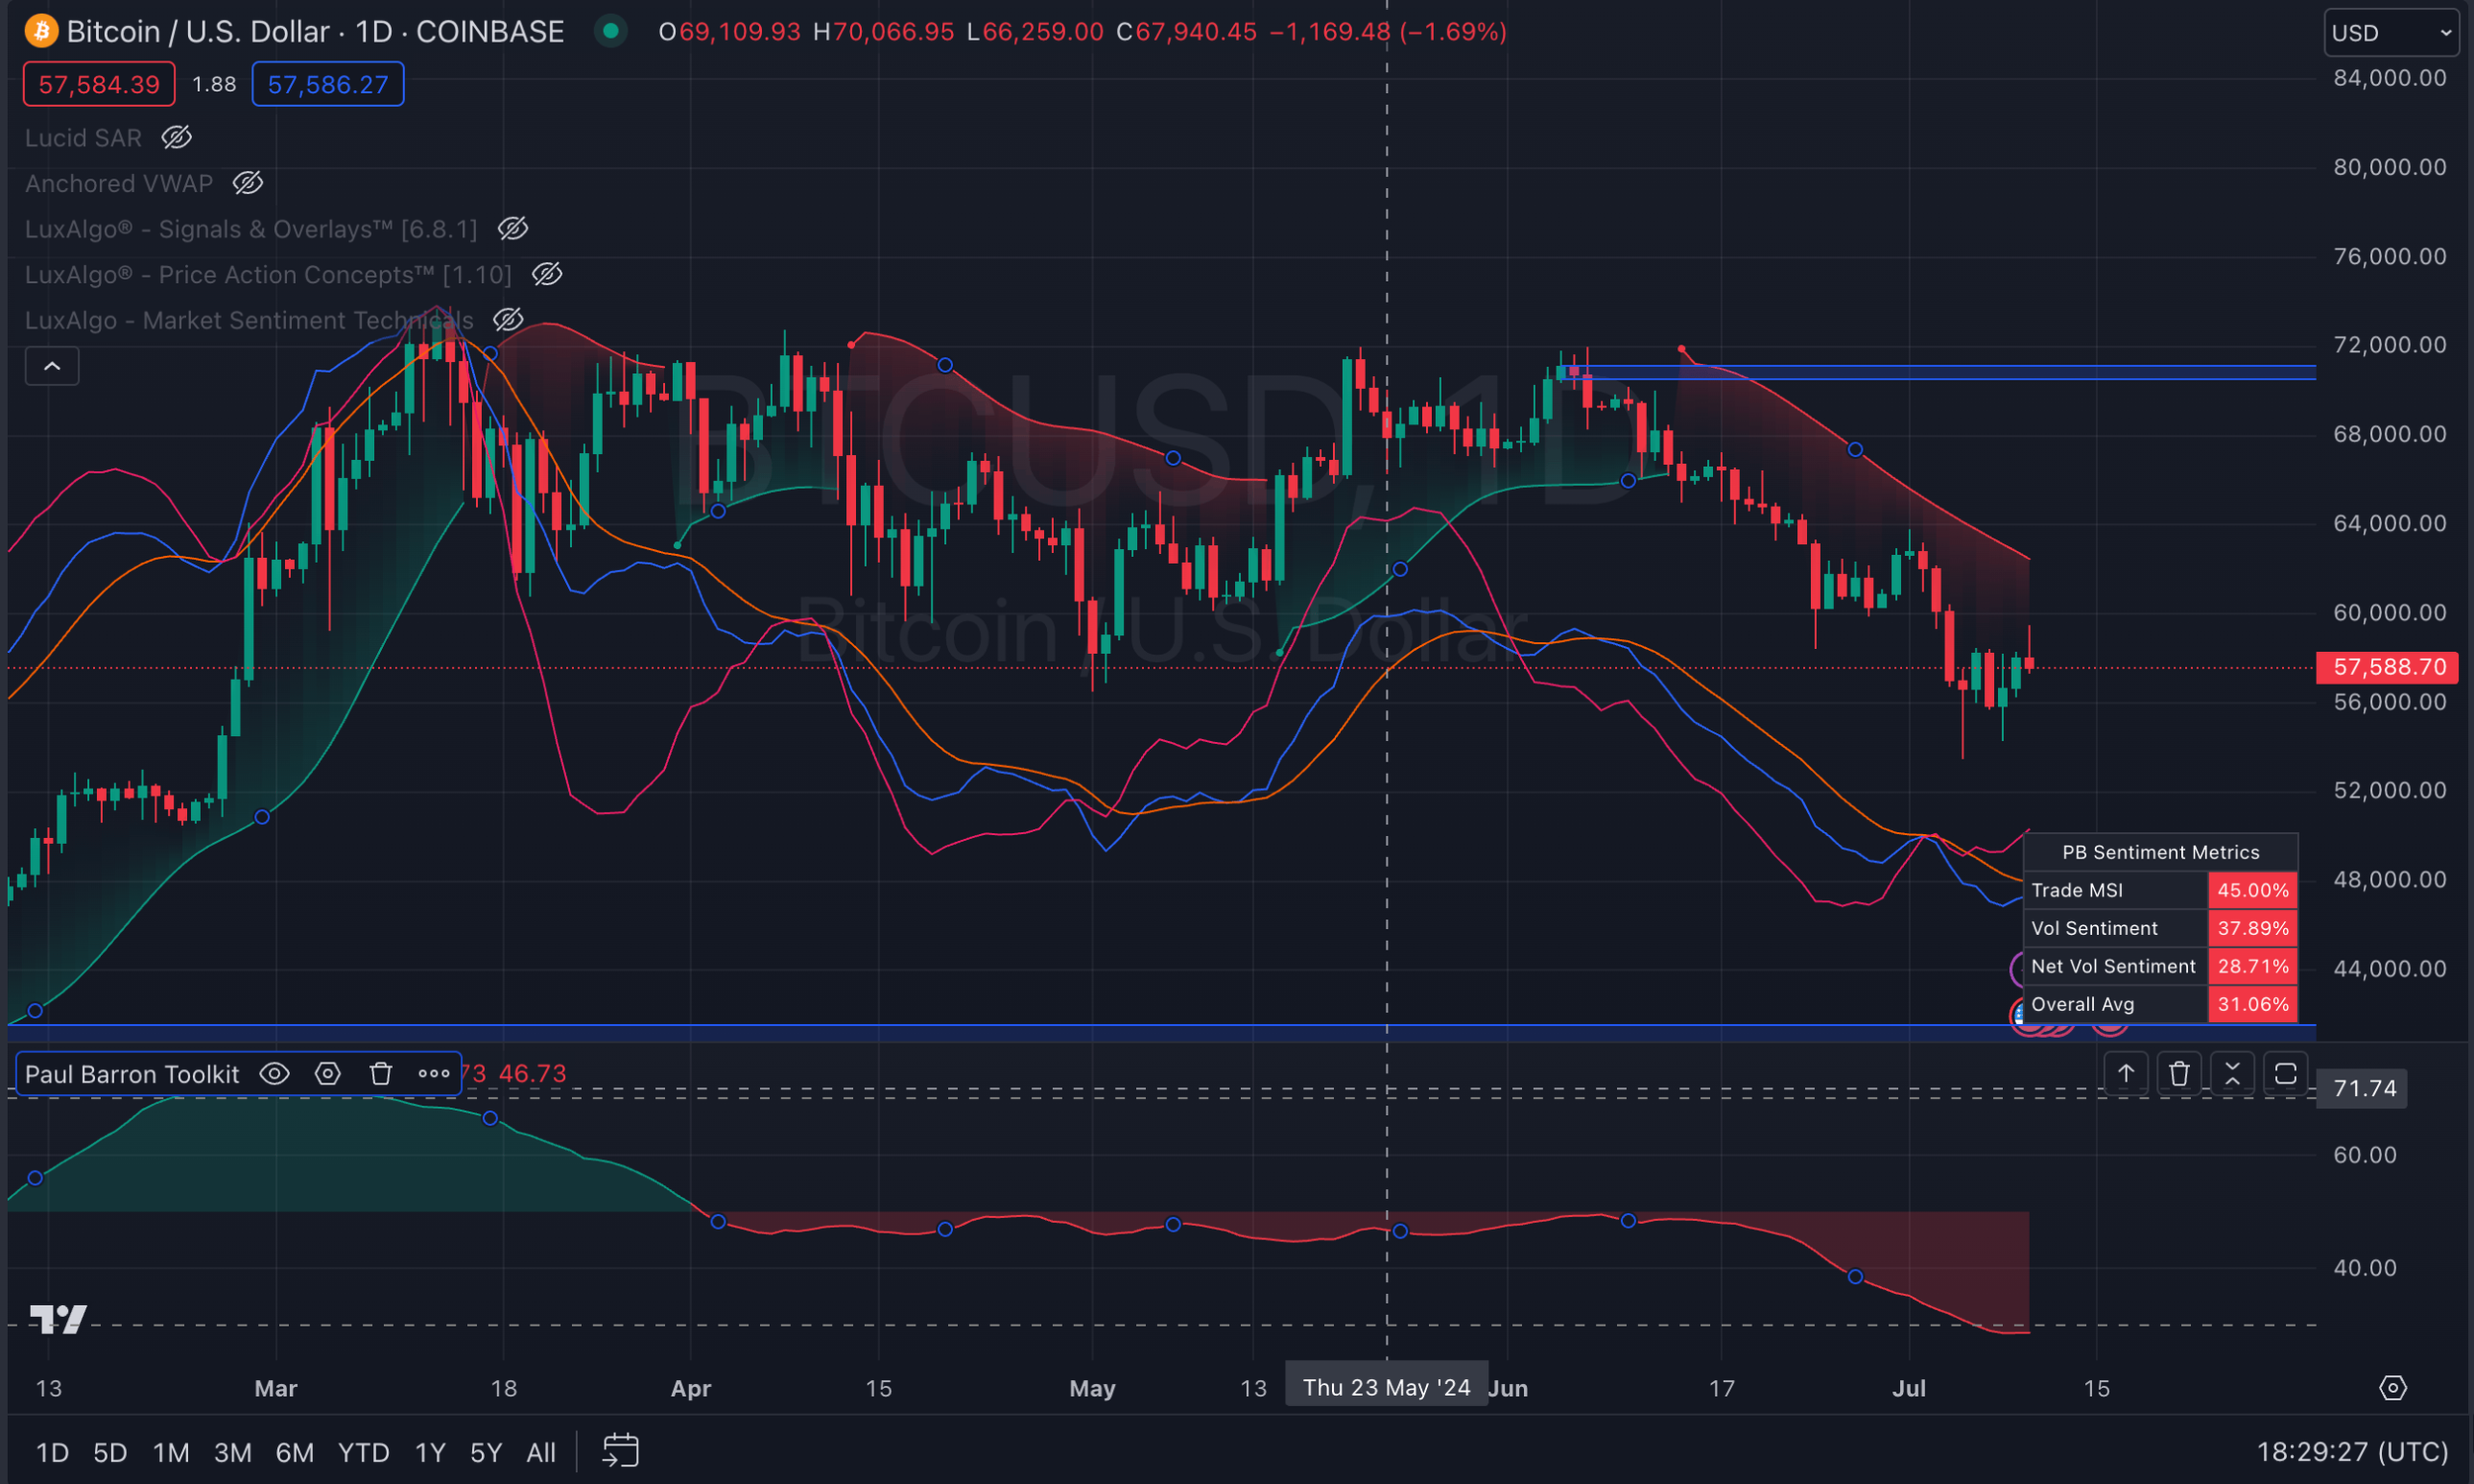
Task: Click the 57,584.39 sell price button
Action: click(99, 84)
